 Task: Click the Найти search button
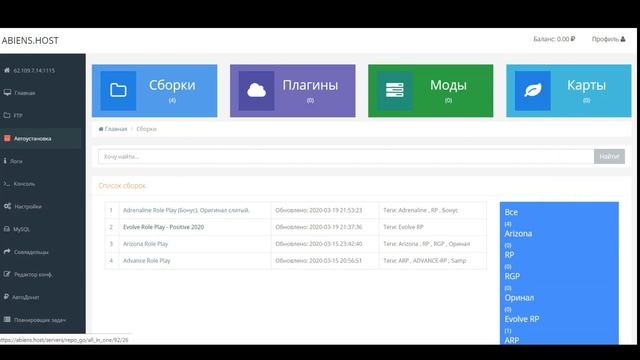[x=609, y=156]
